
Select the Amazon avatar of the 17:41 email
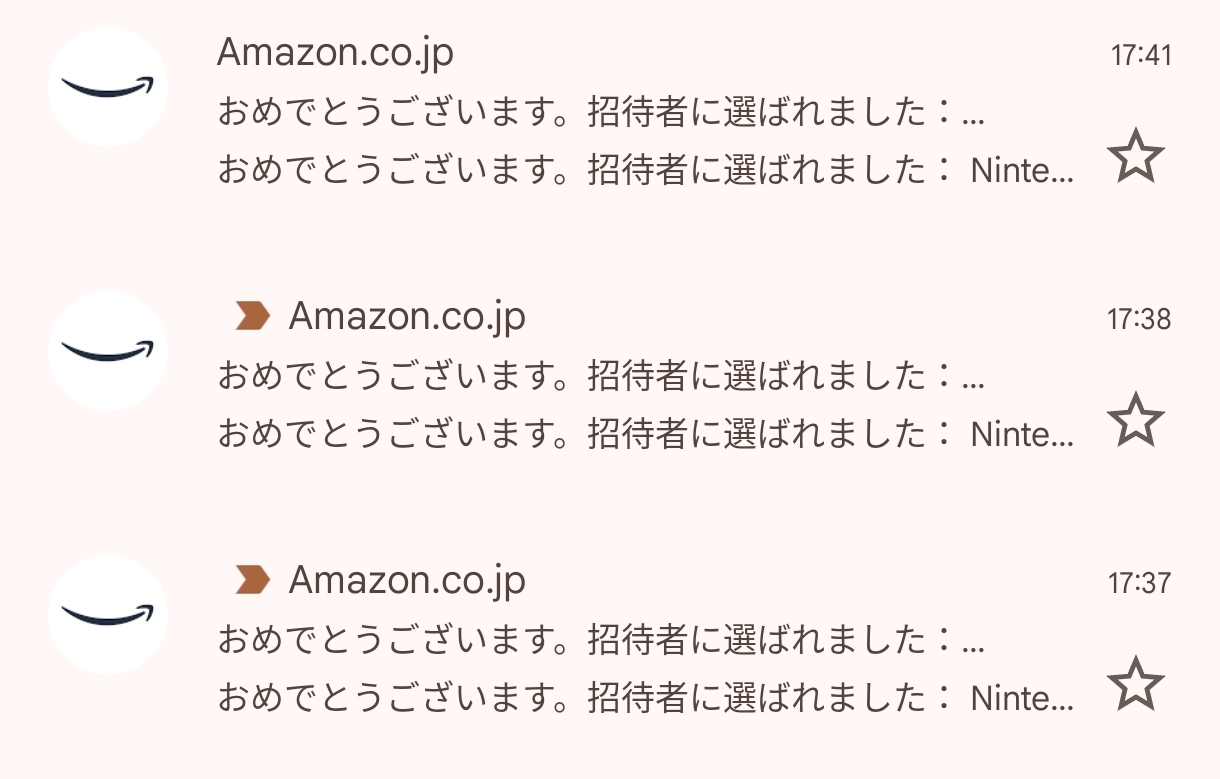tap(108, 87)
